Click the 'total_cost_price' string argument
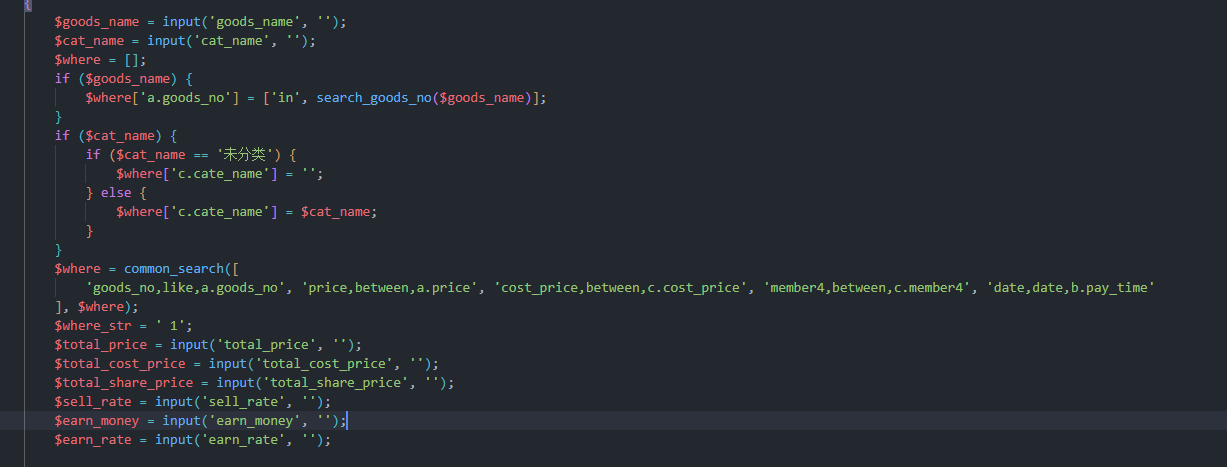Screen dimensions: 1227x467 [x=324, y=364]
